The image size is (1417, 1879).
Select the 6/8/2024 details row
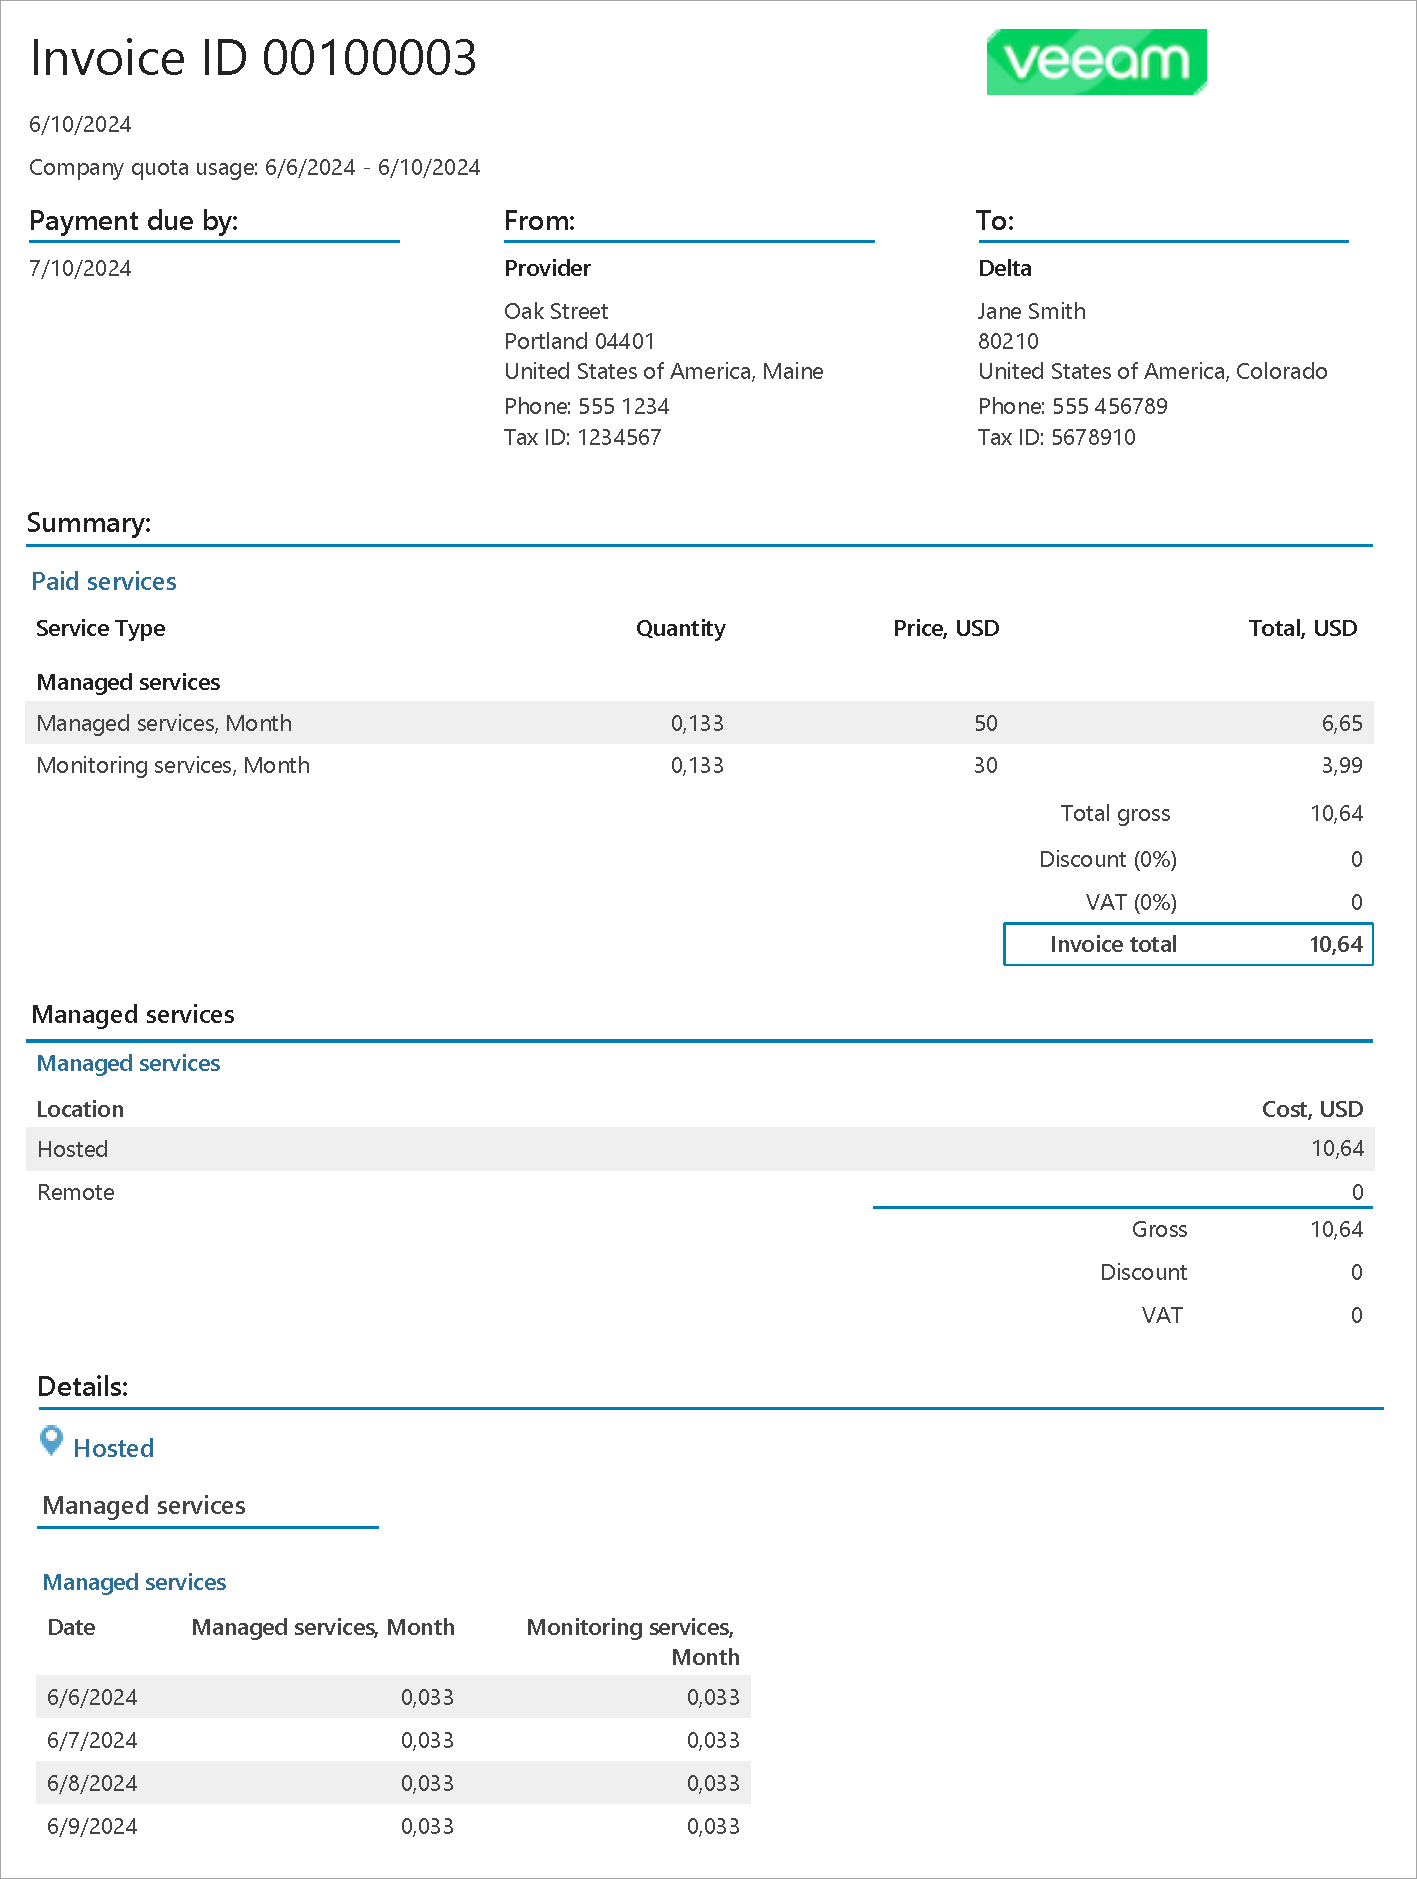coord(392,1783)
